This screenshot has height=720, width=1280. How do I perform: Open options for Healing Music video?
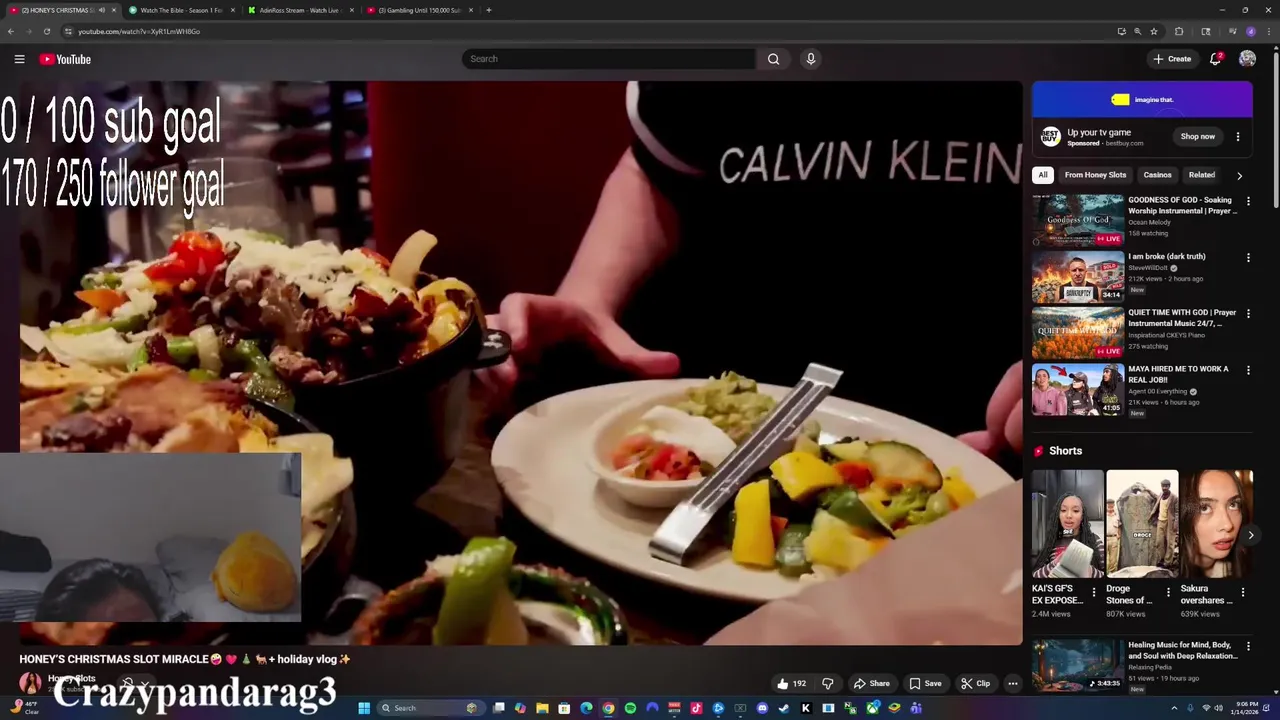(x=1248, y=647)
